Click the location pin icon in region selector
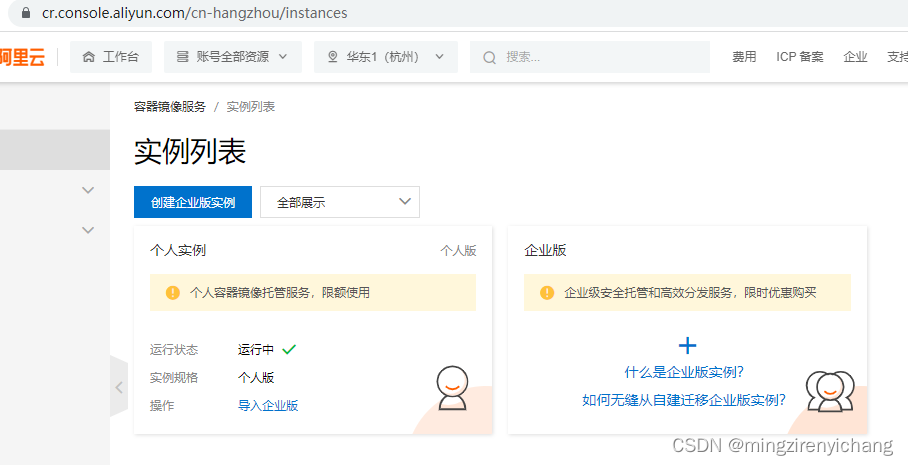Screen dimensions: 908x465 coord(332,57)
